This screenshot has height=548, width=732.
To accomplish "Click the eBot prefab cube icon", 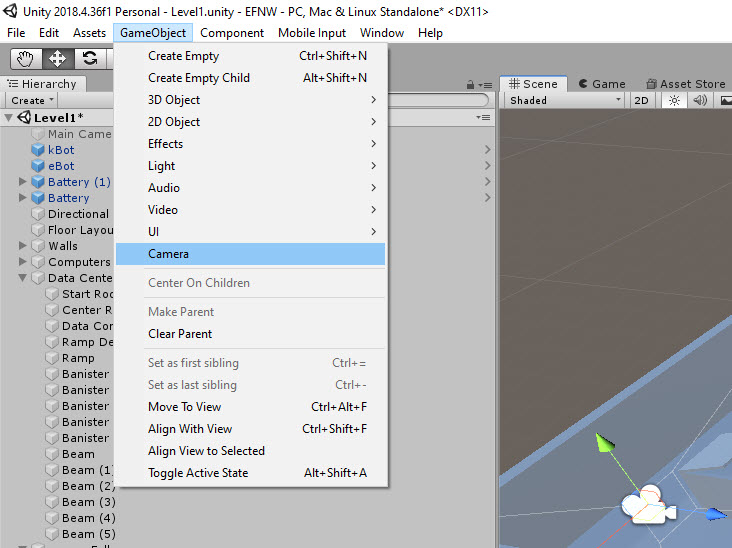I will [38, 166].
